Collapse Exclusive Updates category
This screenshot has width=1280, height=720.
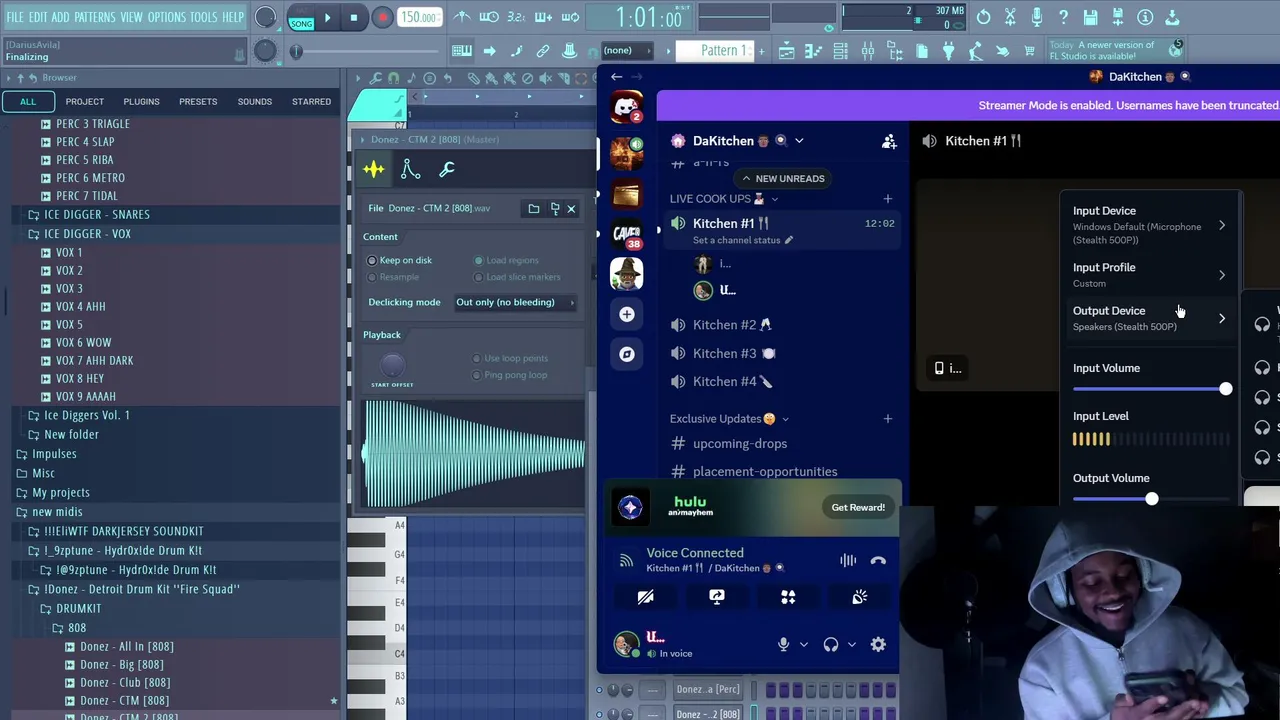(729, 419)
